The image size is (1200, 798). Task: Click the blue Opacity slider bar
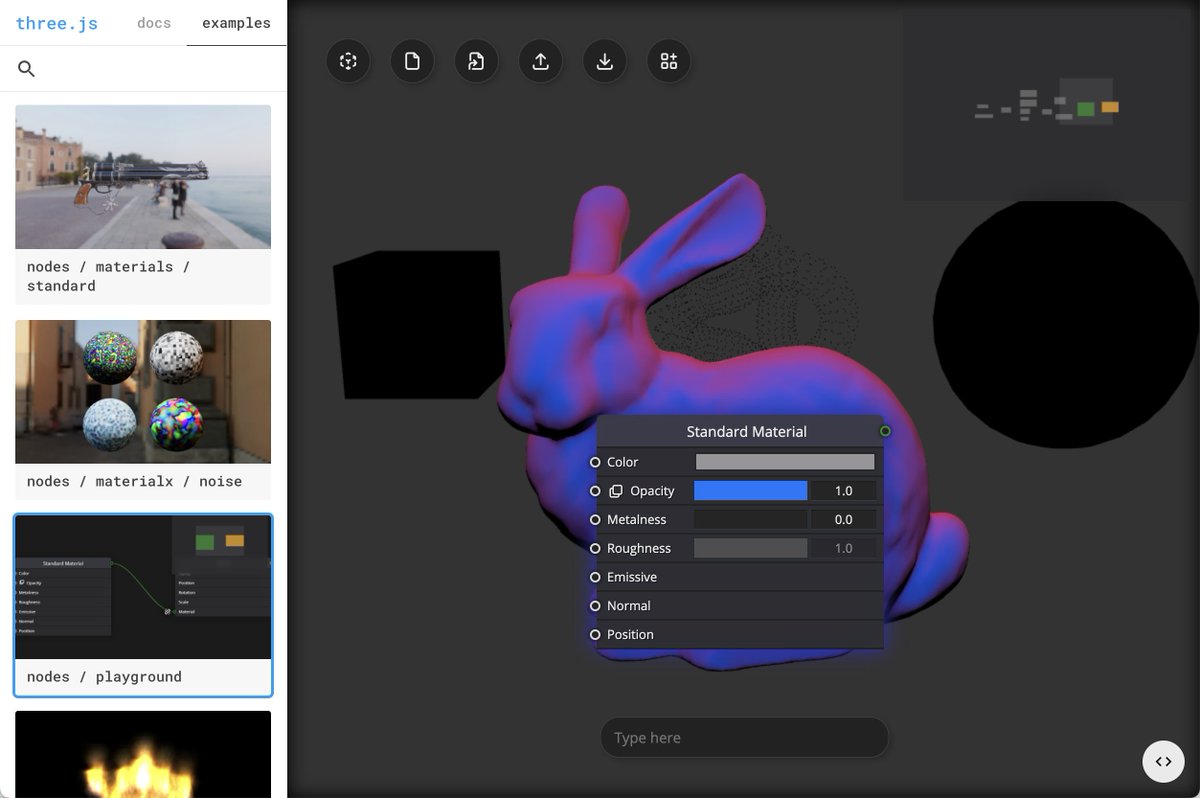(750, 491)
